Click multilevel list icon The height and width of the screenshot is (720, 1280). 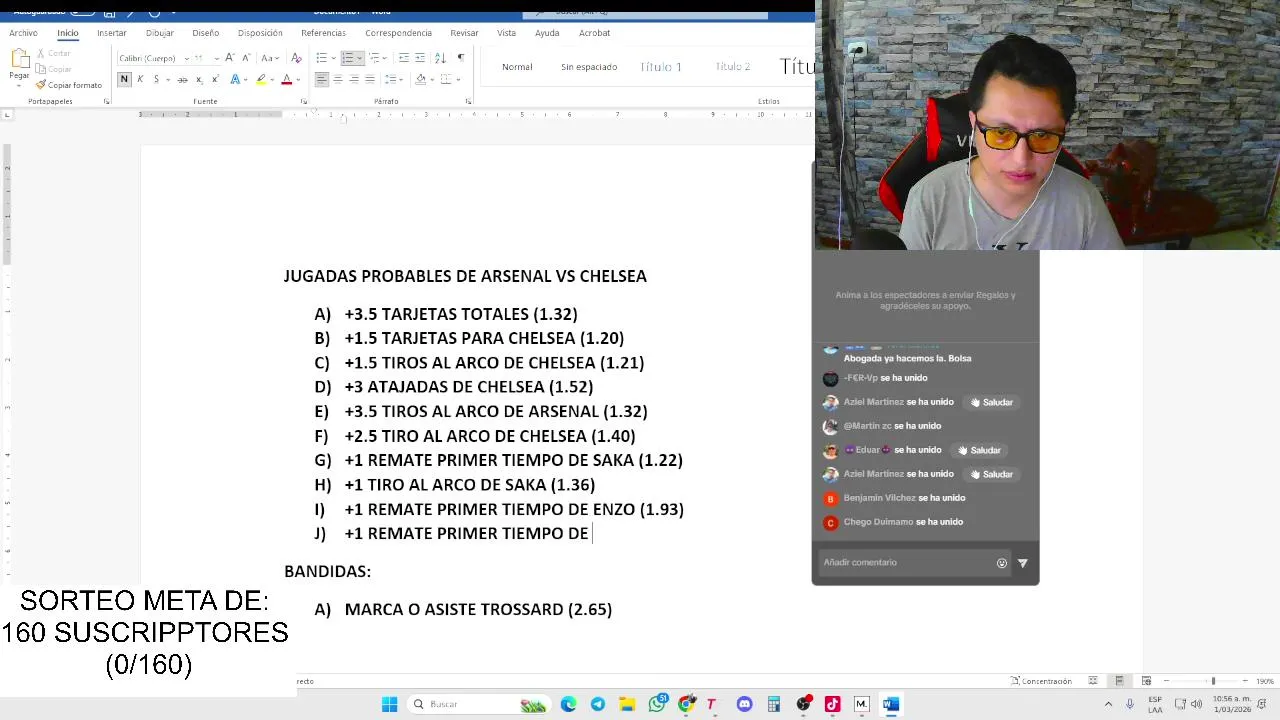(374, 58)
